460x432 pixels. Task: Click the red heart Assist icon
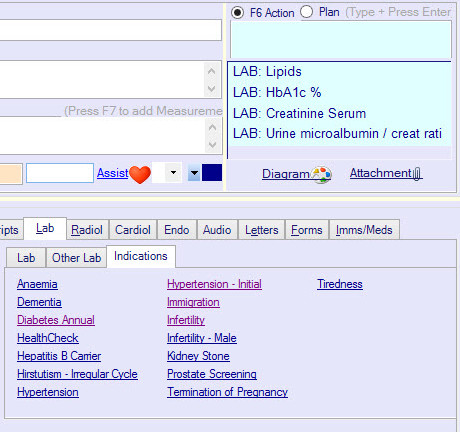(x=140, y=174)
